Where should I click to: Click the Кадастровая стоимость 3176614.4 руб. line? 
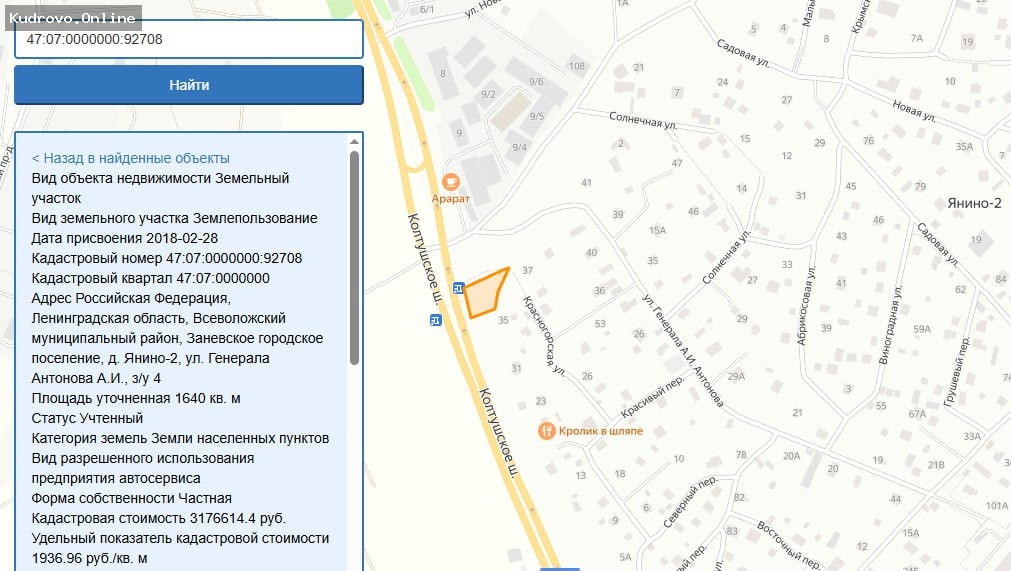pyautogui.click(x=159, y=518)
